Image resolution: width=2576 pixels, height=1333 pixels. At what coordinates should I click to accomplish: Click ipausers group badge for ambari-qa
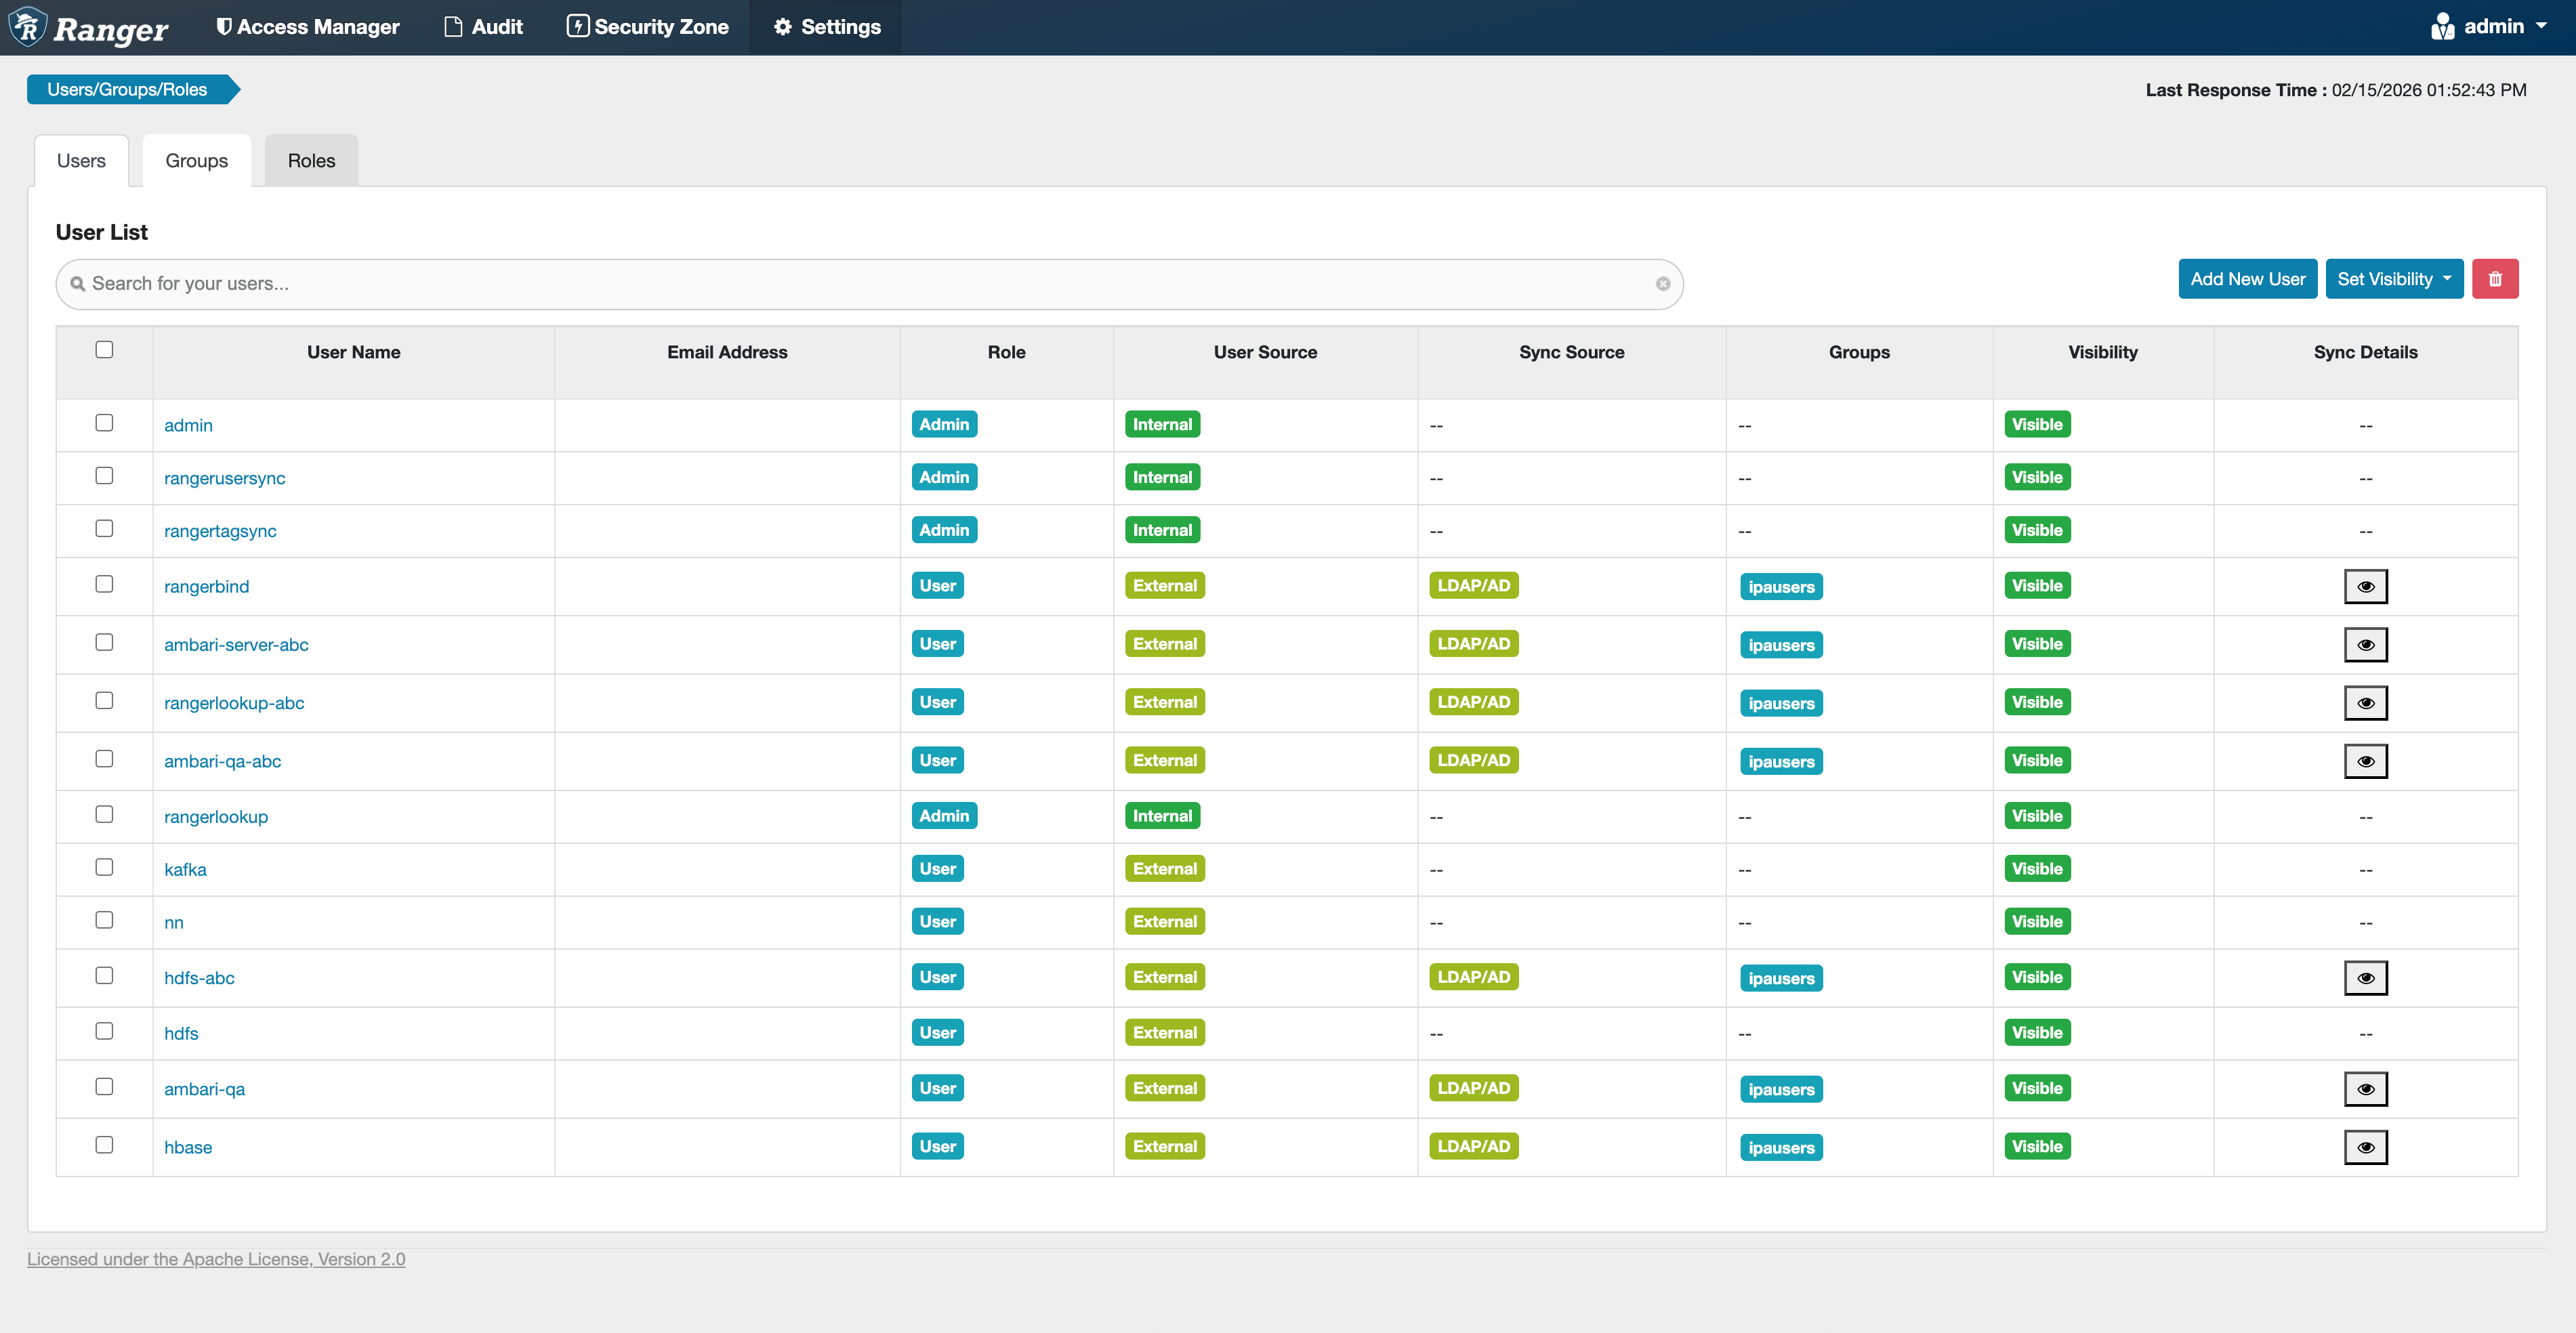coord(1780,1089)
